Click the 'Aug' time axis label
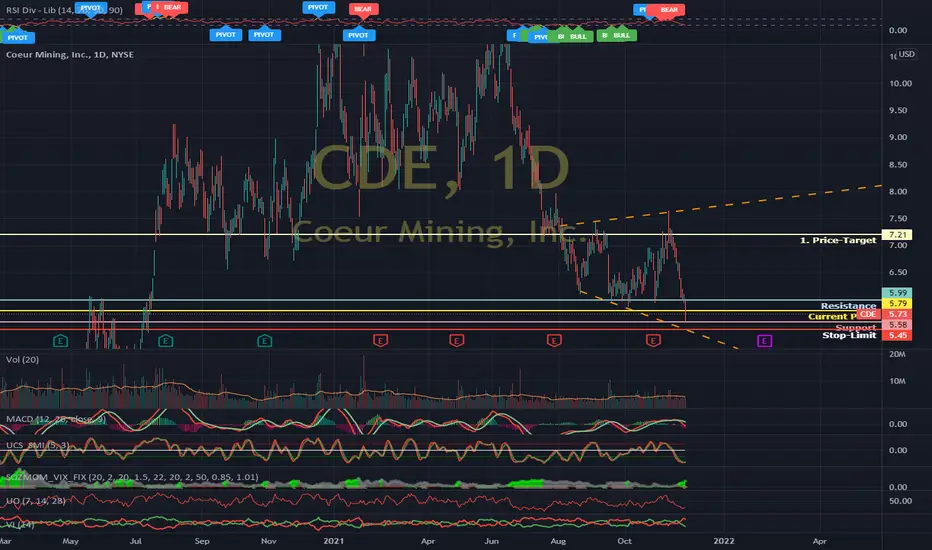The width and height of the screenshot is (932, 550). pos(558,541)
